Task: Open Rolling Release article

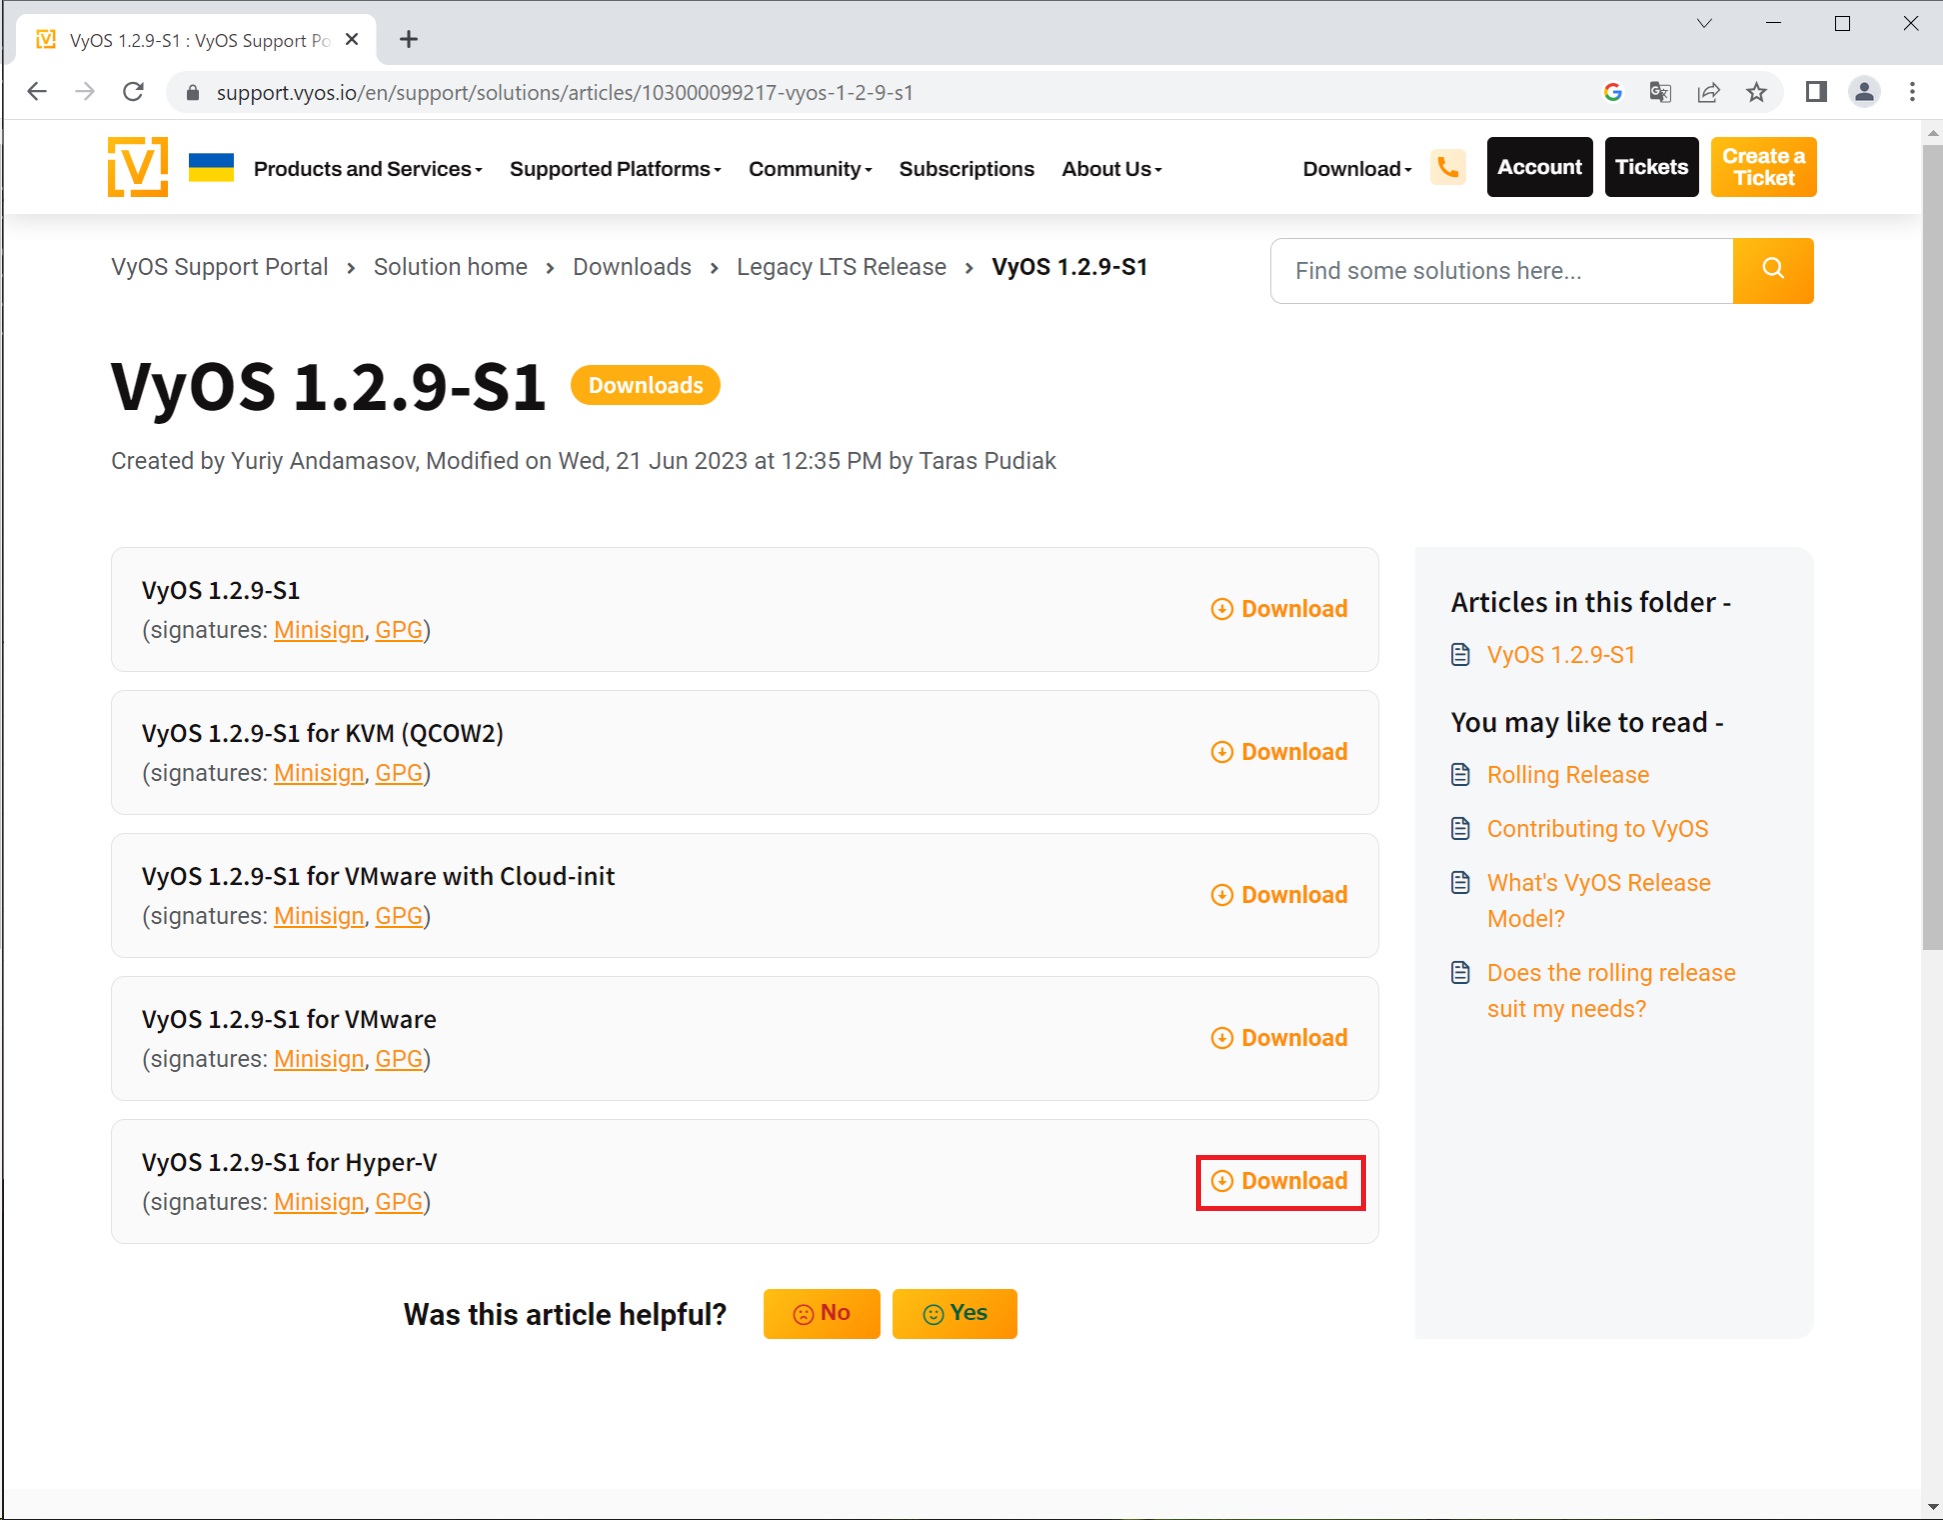Action: (1567, 775)
